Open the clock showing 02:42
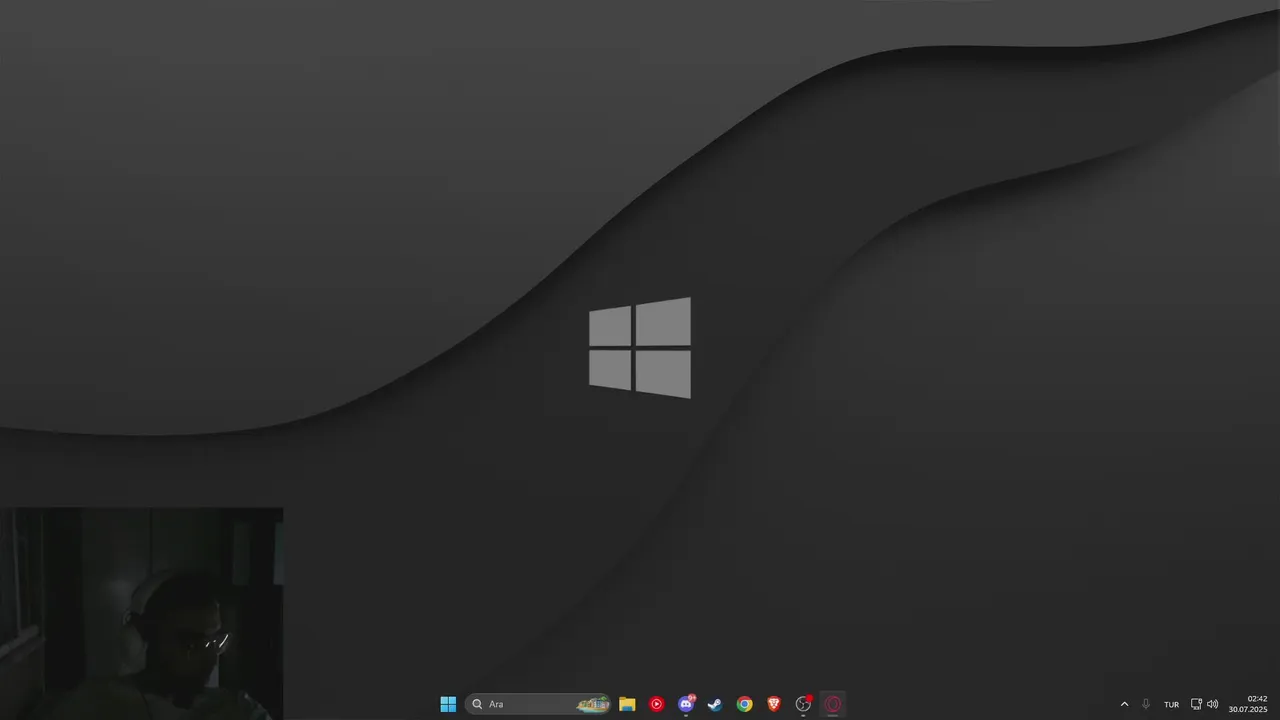 [1248, 704]
